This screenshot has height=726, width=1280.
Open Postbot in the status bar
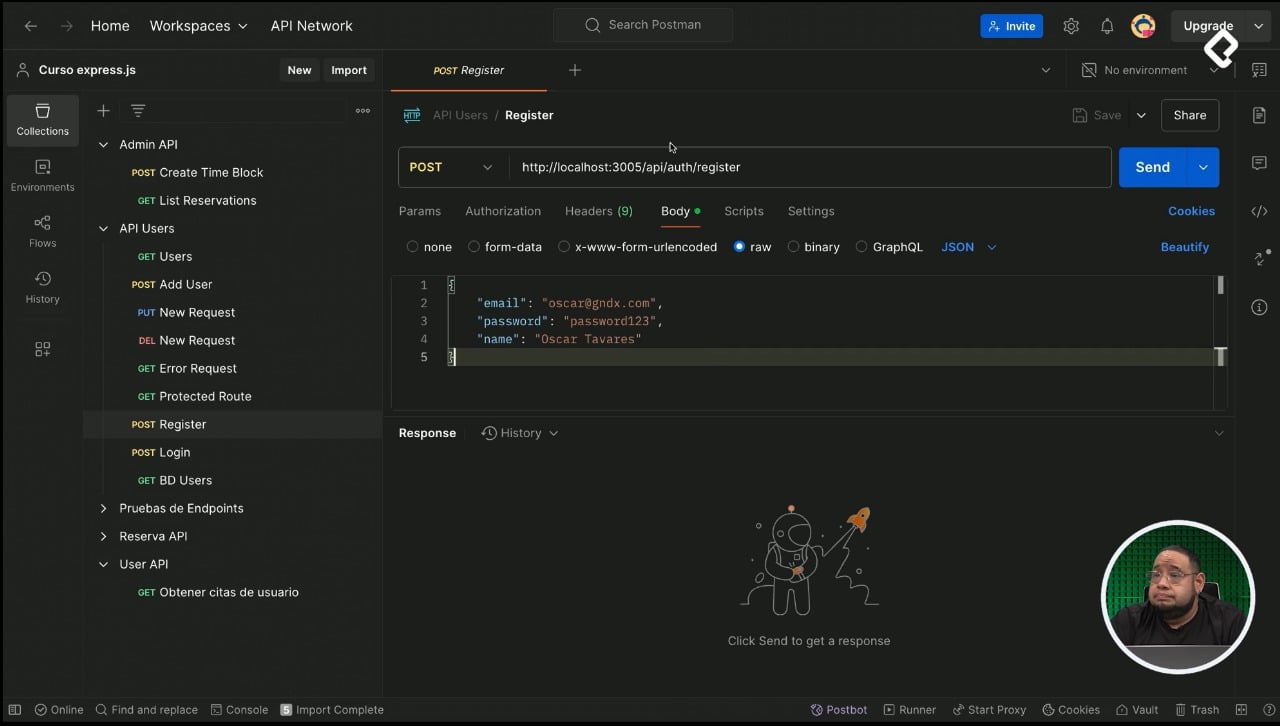tap(838, 710)
